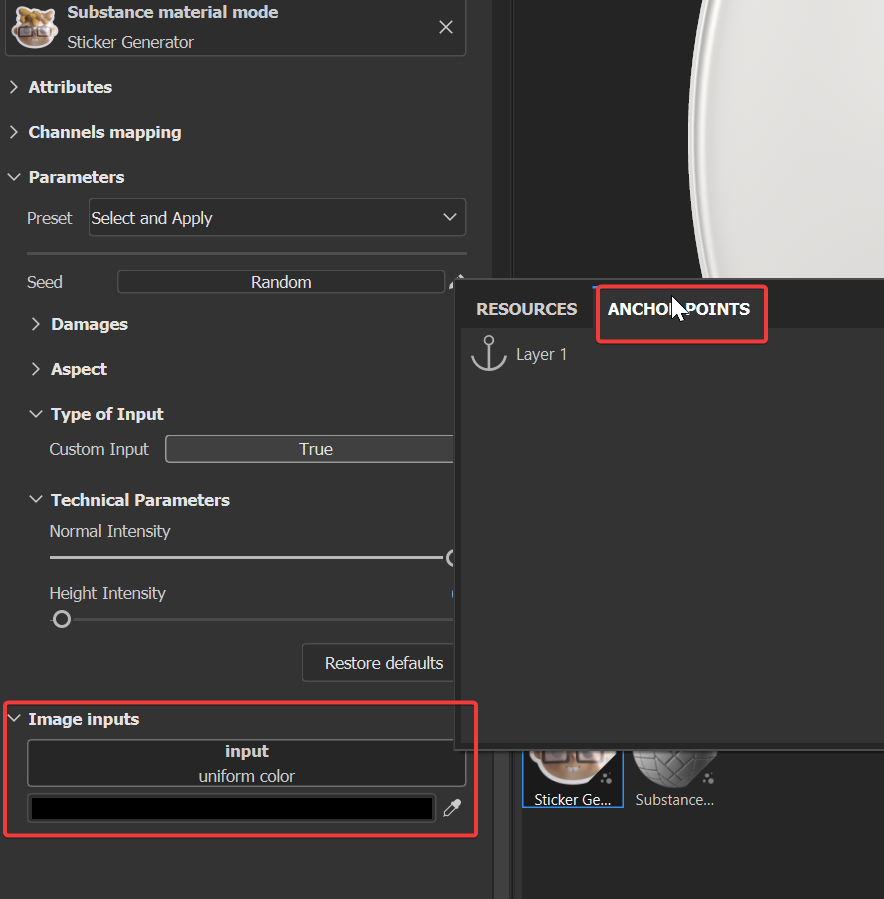Adjust the Normal Intensity slider handle
Image resolution: width=884 pixels, height=899 pixels.
[x=452, y=557]
